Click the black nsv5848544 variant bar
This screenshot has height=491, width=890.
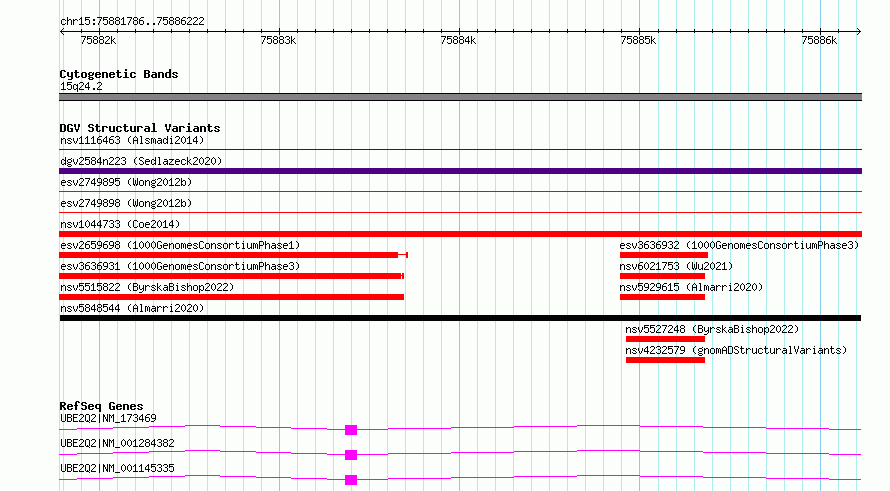(460, 318)
